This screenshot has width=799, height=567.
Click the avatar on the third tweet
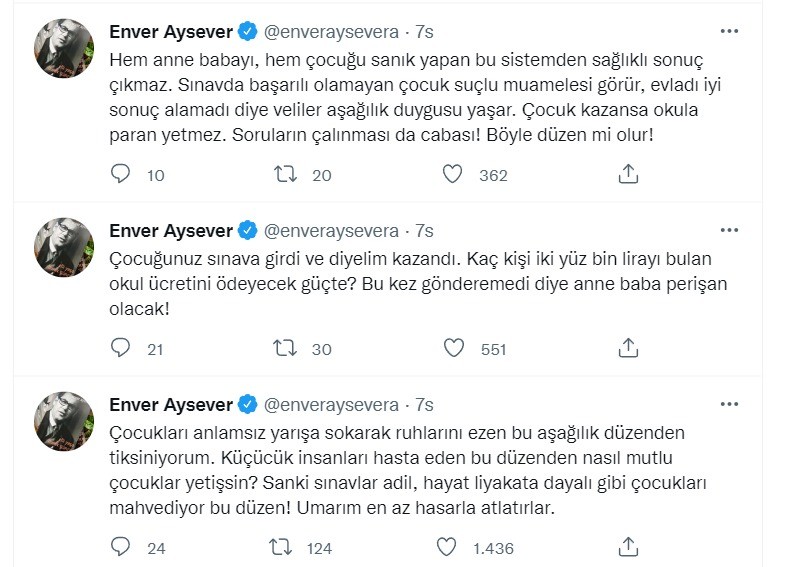pyautogui.click(x=65, y=421)
